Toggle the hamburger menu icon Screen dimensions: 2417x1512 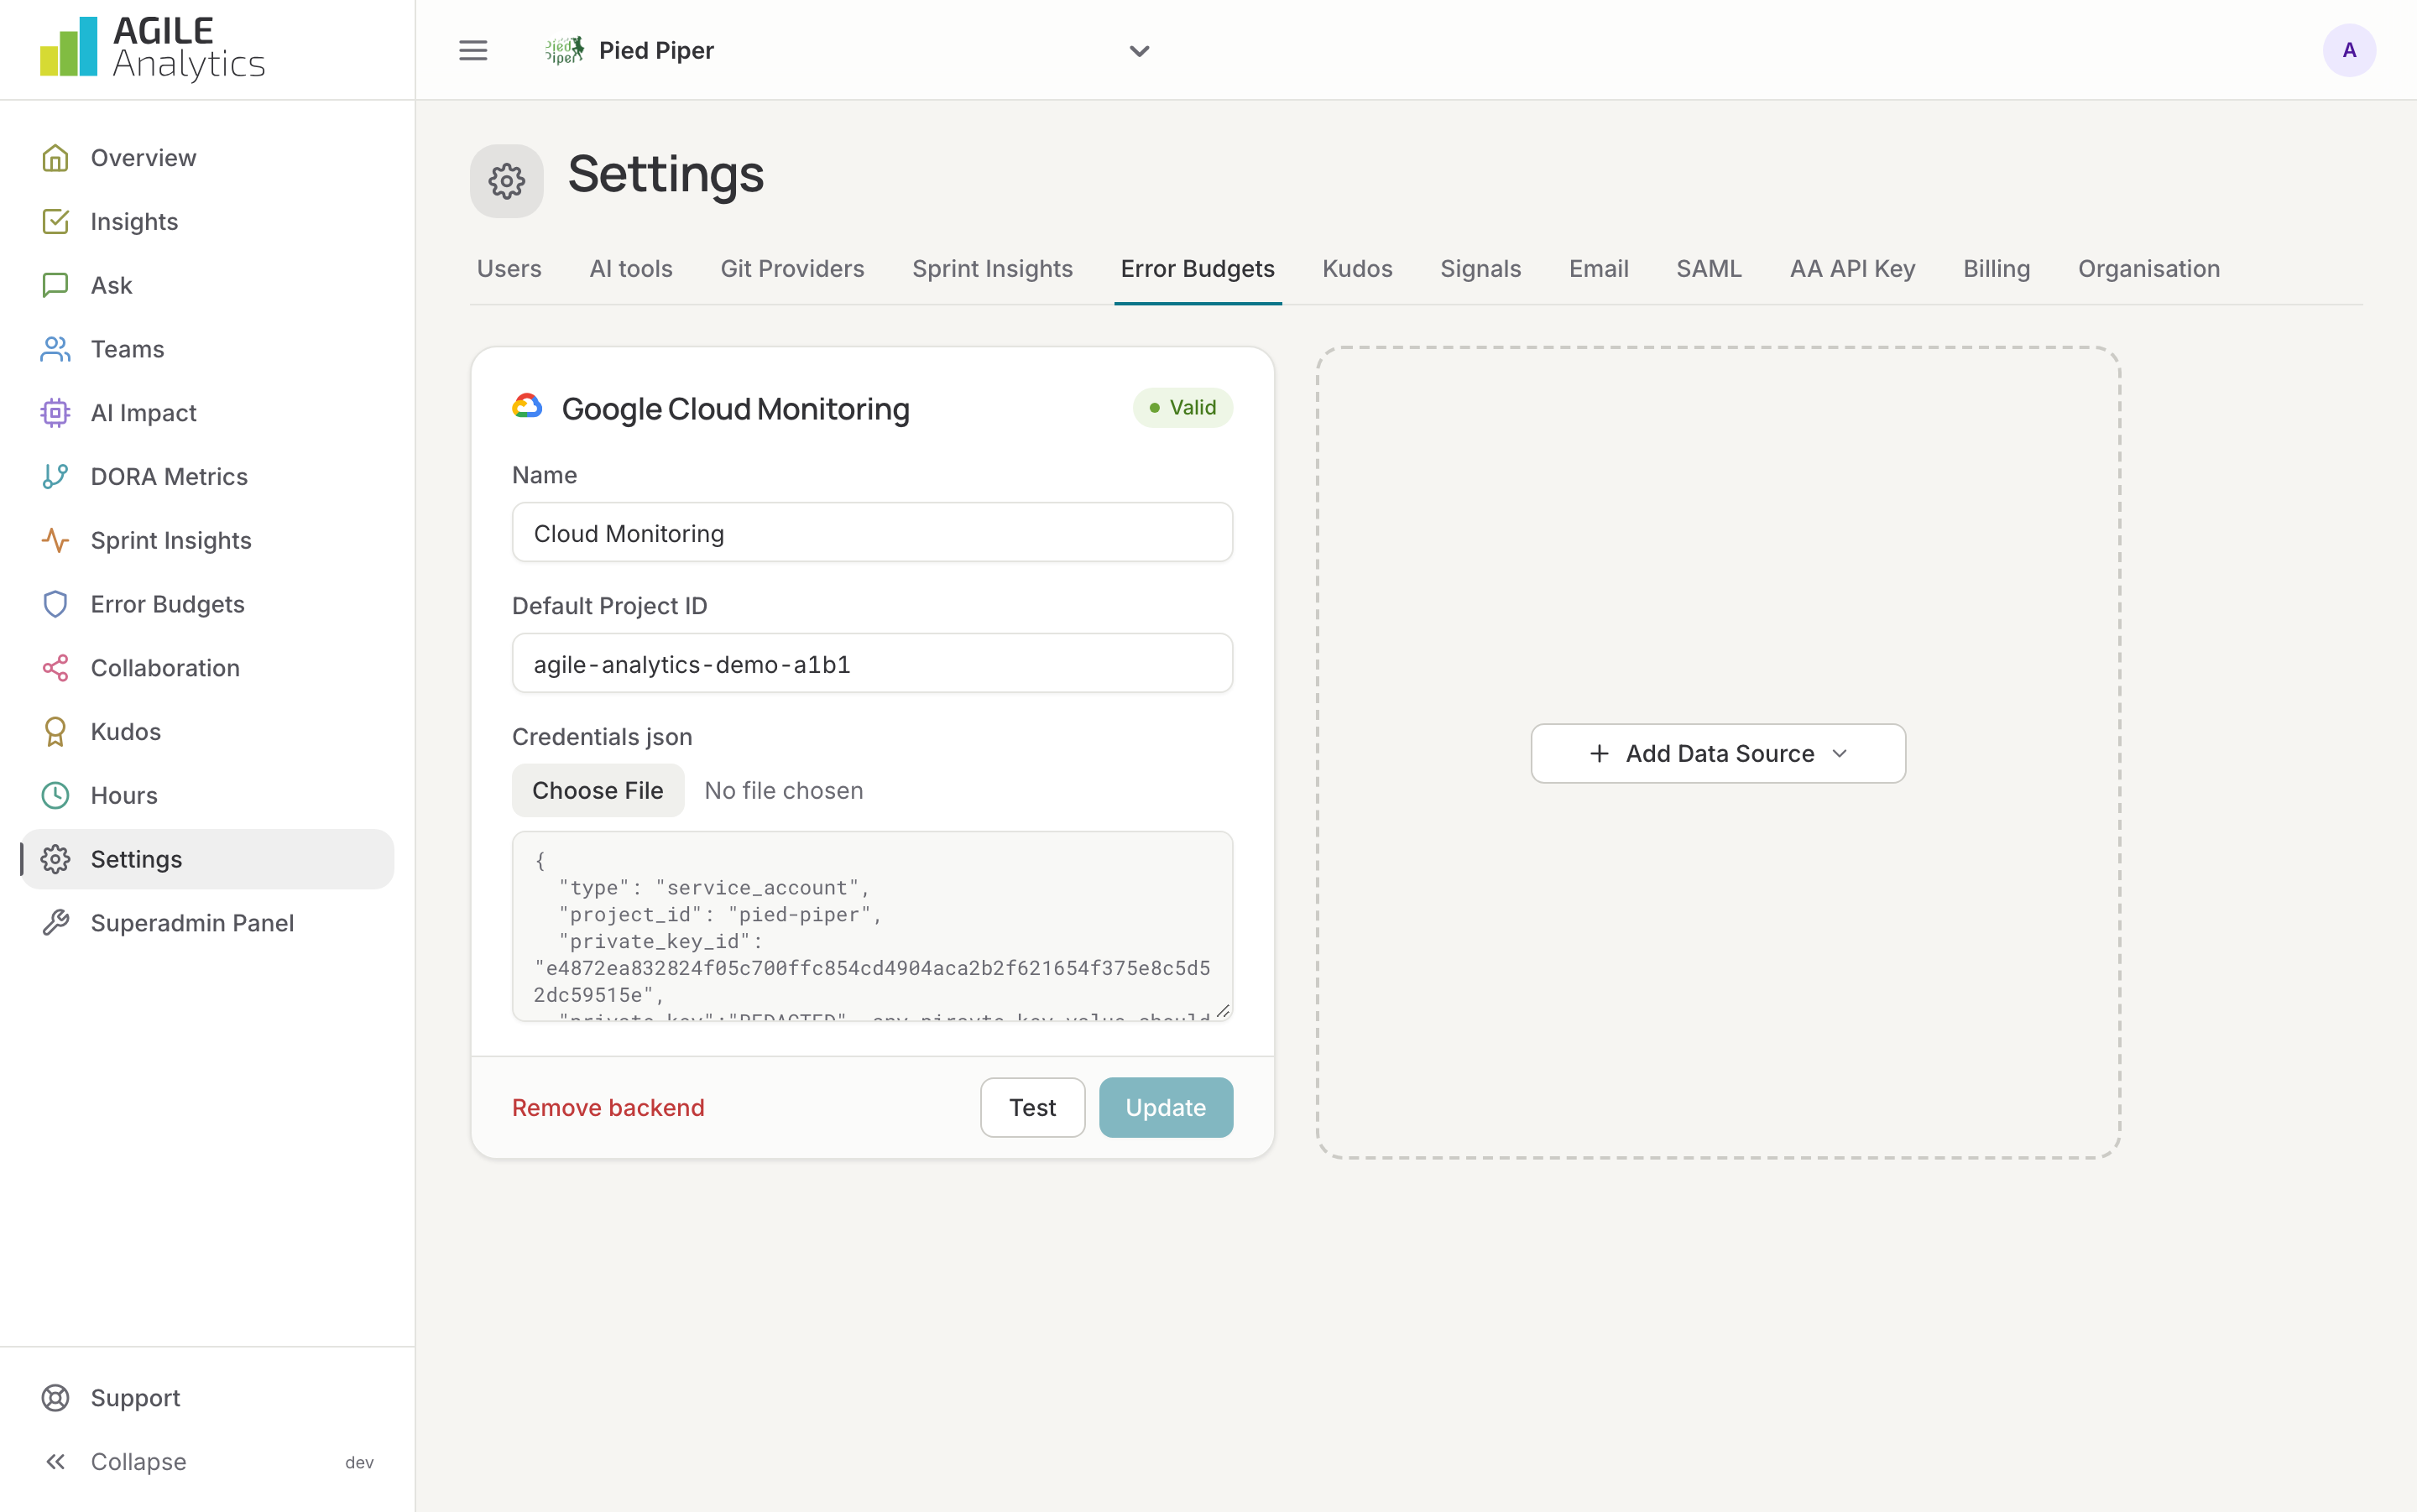click(473, 50)
